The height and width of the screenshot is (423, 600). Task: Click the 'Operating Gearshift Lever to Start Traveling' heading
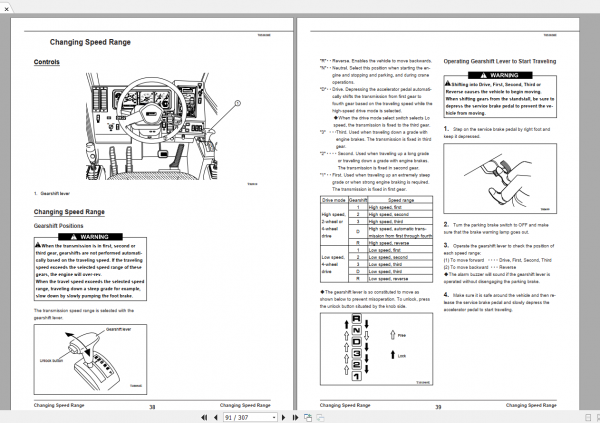click(500, 61)
